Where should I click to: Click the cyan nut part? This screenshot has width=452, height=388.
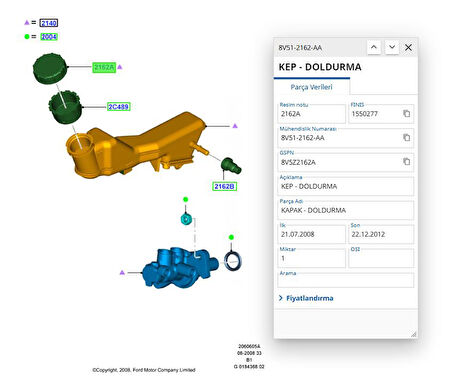click(186, 219)
